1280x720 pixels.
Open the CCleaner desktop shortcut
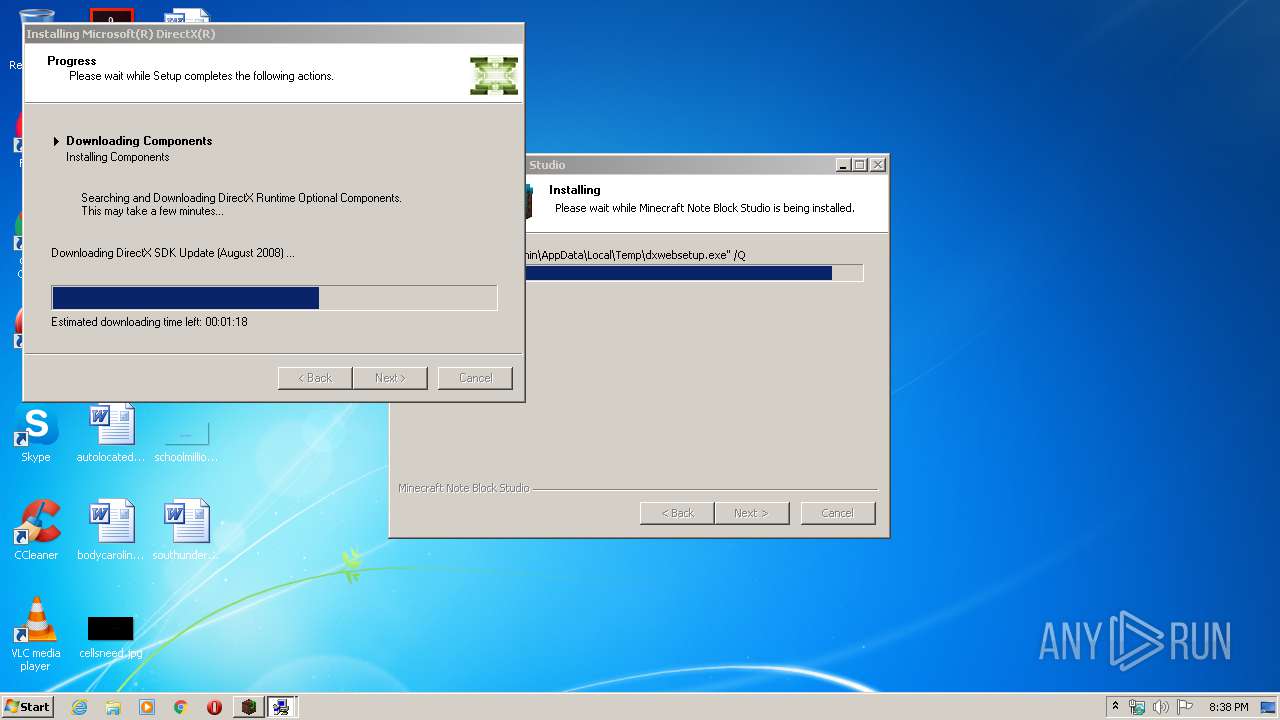click(36, 530)
